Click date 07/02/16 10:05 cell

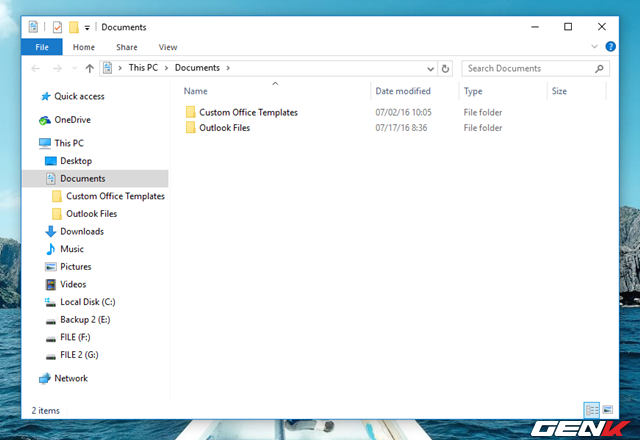(403, 112)
